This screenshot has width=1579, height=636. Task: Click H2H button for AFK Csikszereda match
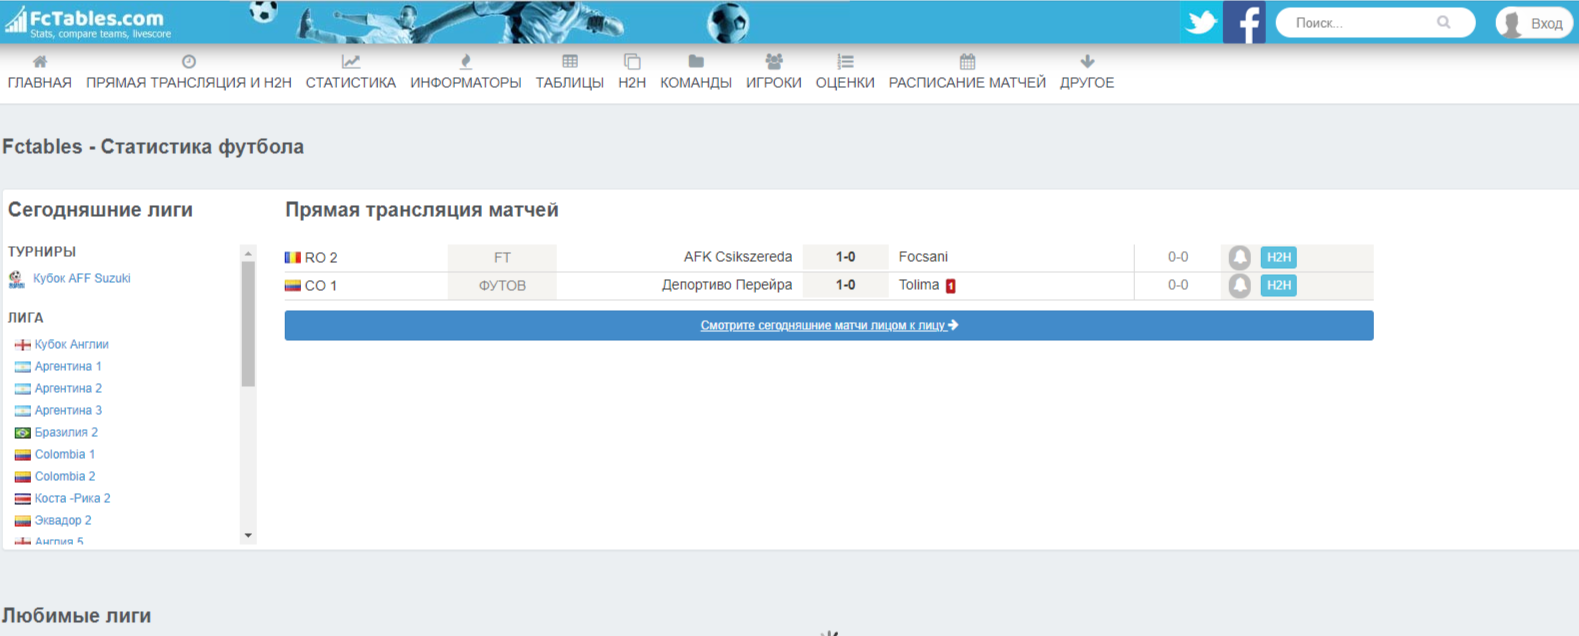coord(1278,257)
